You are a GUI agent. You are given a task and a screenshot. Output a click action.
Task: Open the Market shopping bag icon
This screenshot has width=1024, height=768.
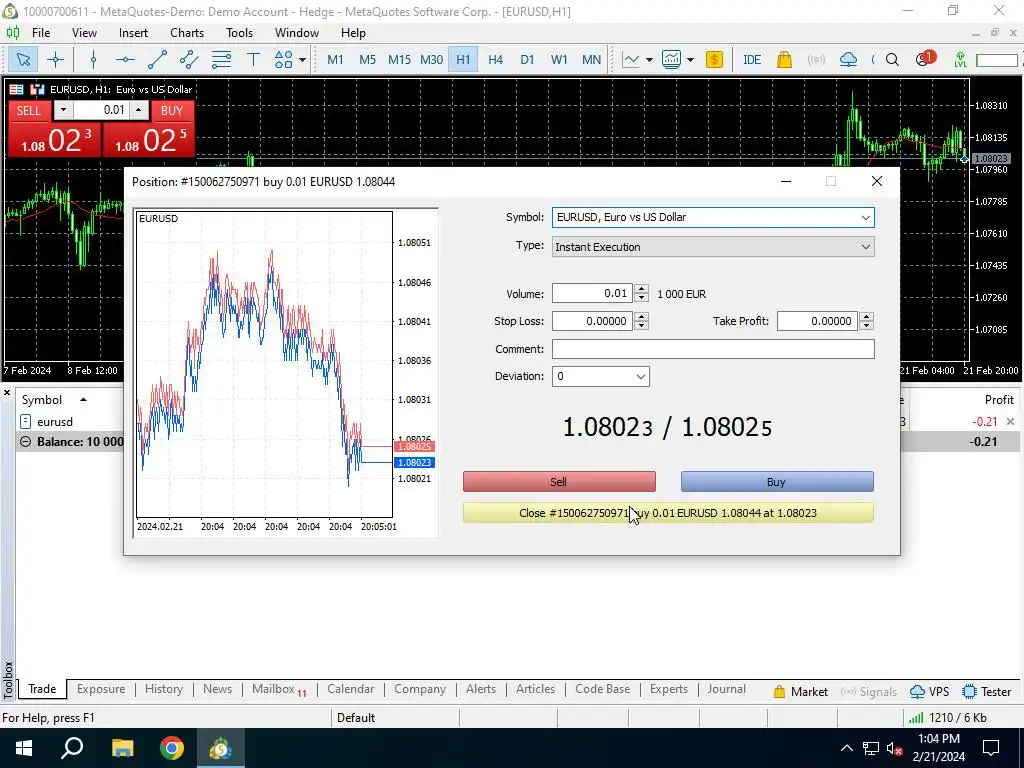[x=784, y=60]
